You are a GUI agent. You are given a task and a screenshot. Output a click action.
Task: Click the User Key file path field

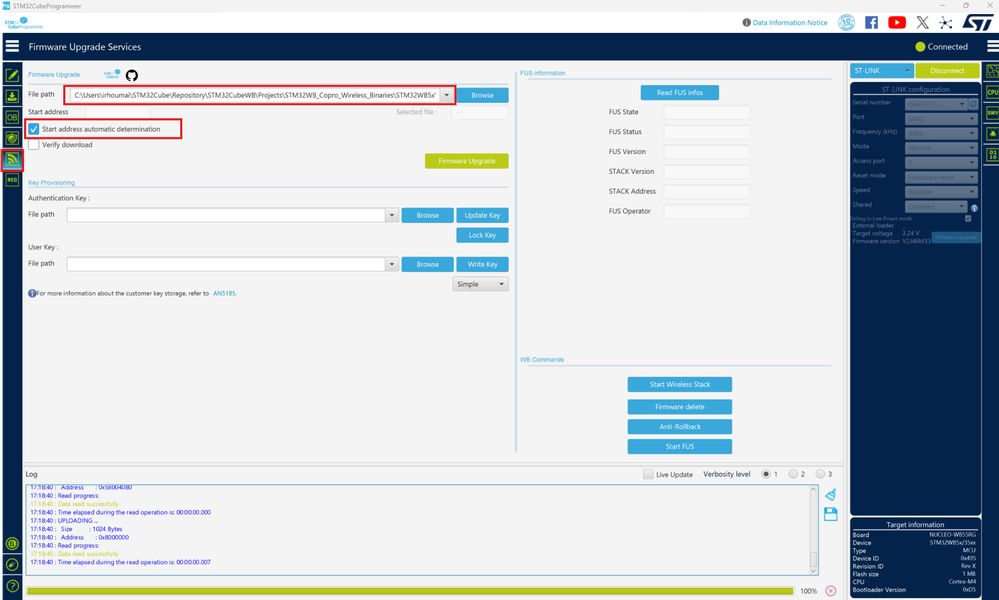226,264
